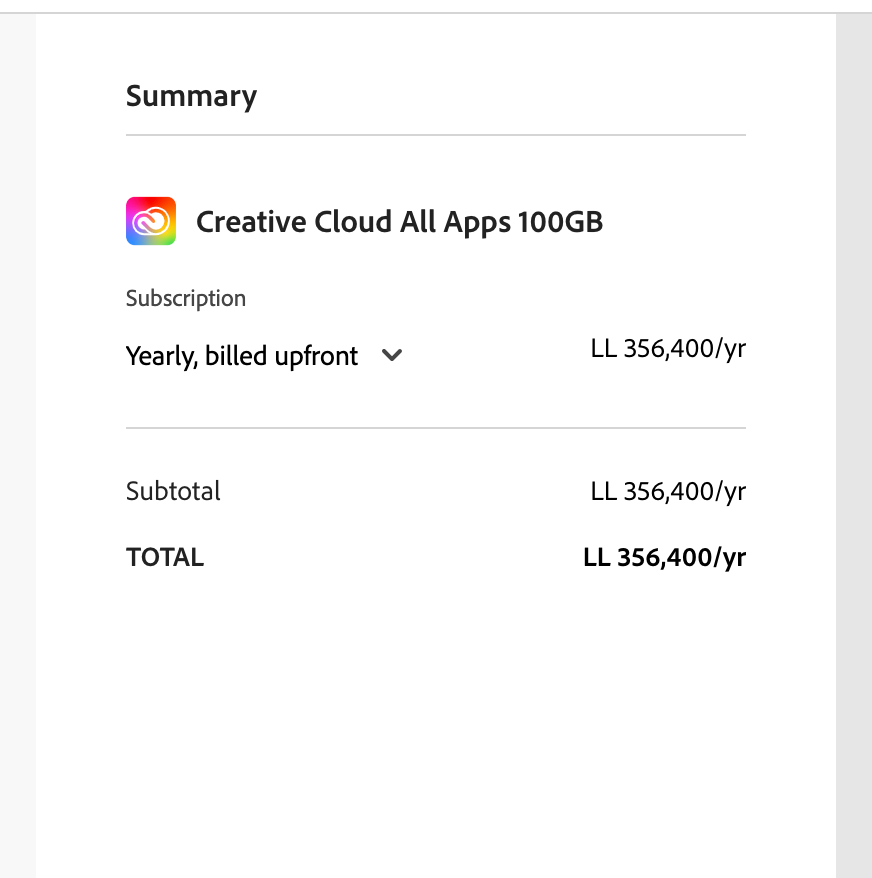Click the subscription price LL 356,400/yr
Image resolution: width=872 pixels, height=878 pixels.
[668, 349]
